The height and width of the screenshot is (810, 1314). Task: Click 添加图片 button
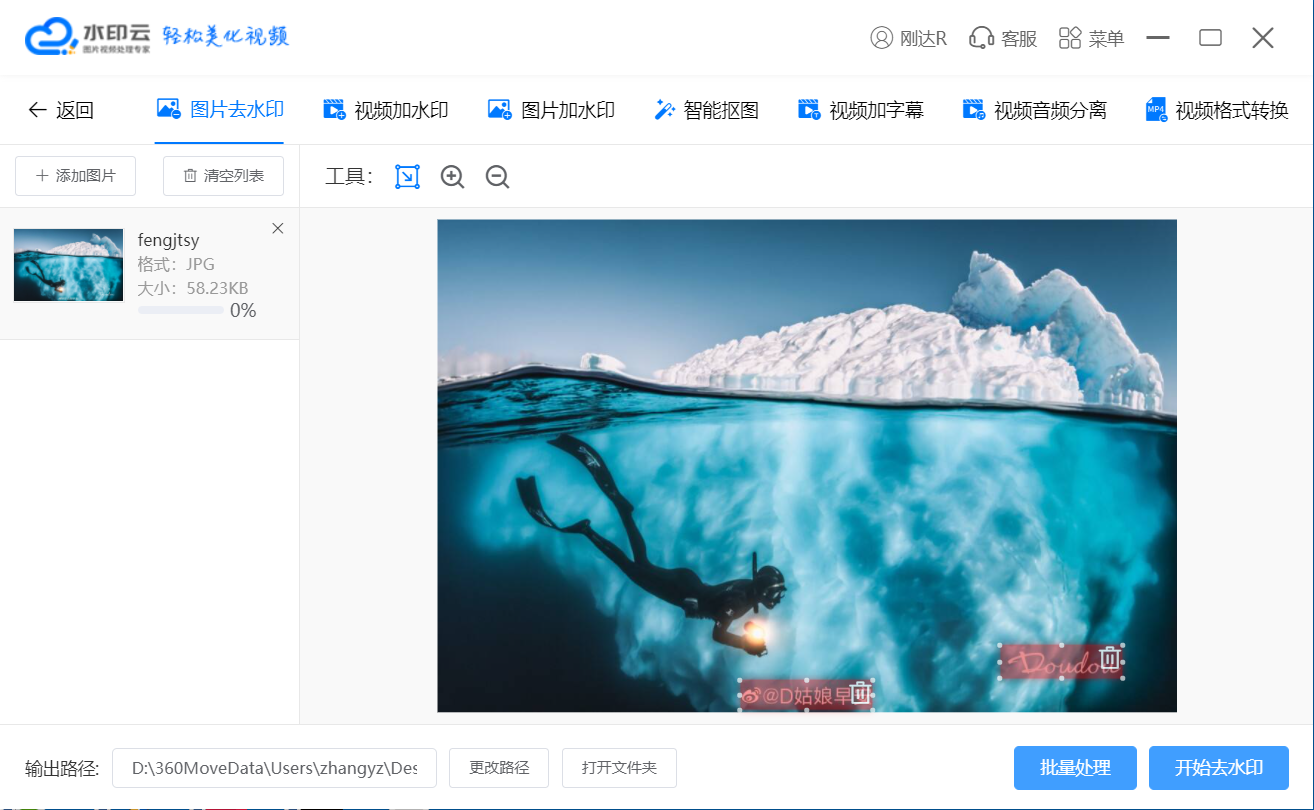[75, 176]
